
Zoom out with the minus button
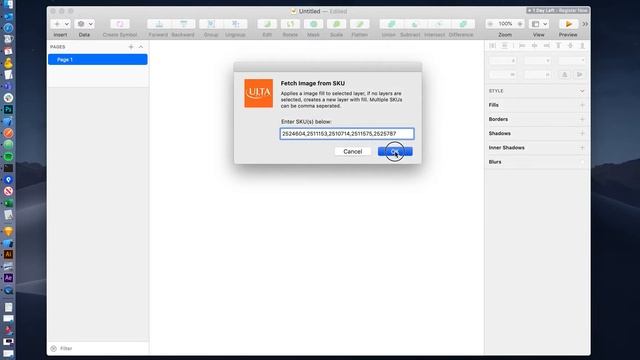491,24
